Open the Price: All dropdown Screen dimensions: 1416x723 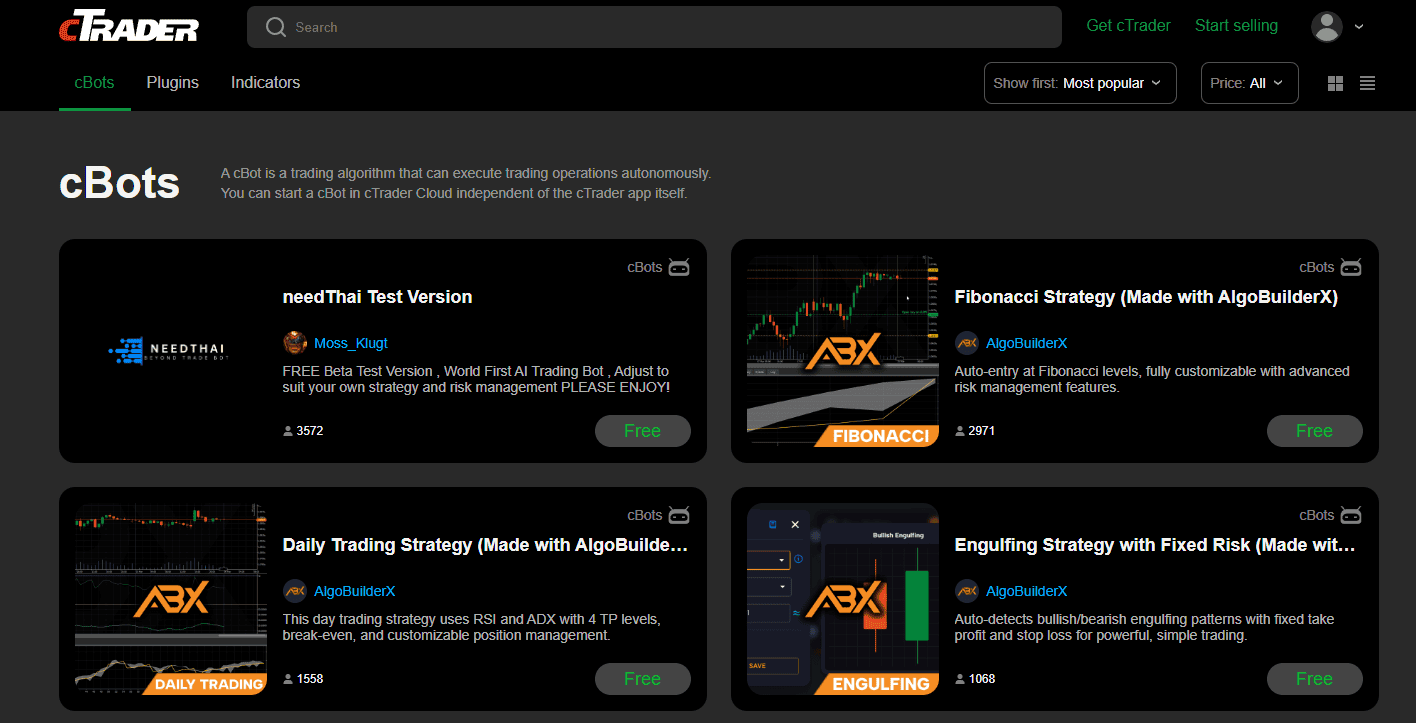(1250, 83)
